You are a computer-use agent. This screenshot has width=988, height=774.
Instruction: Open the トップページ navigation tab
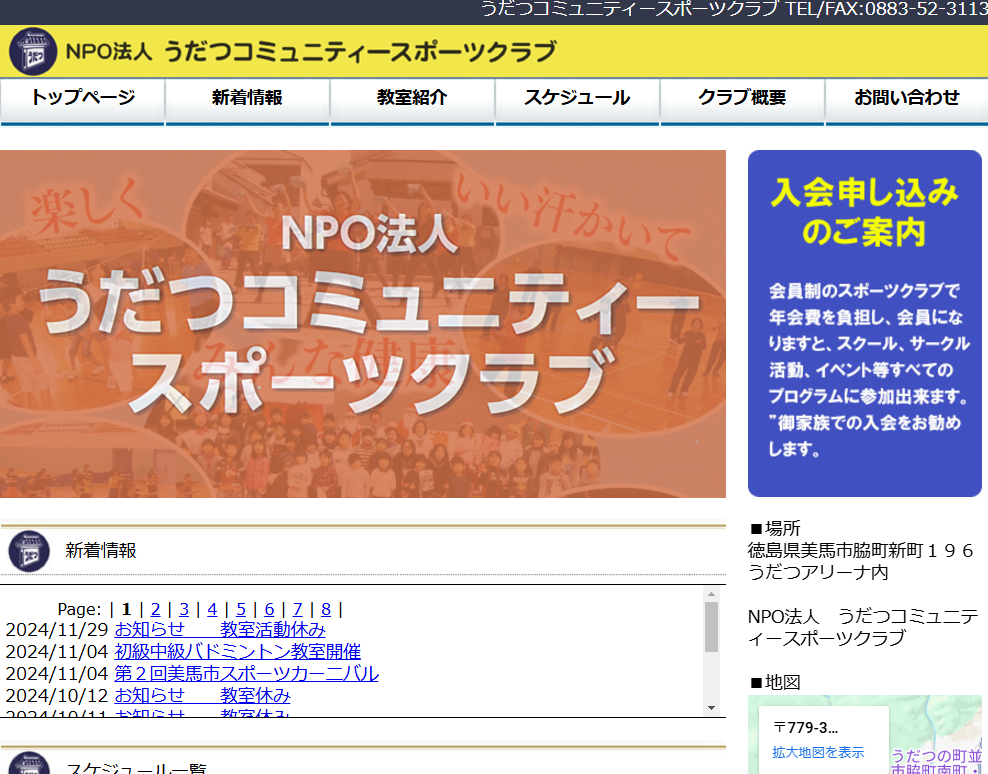[x=83, y=101]
